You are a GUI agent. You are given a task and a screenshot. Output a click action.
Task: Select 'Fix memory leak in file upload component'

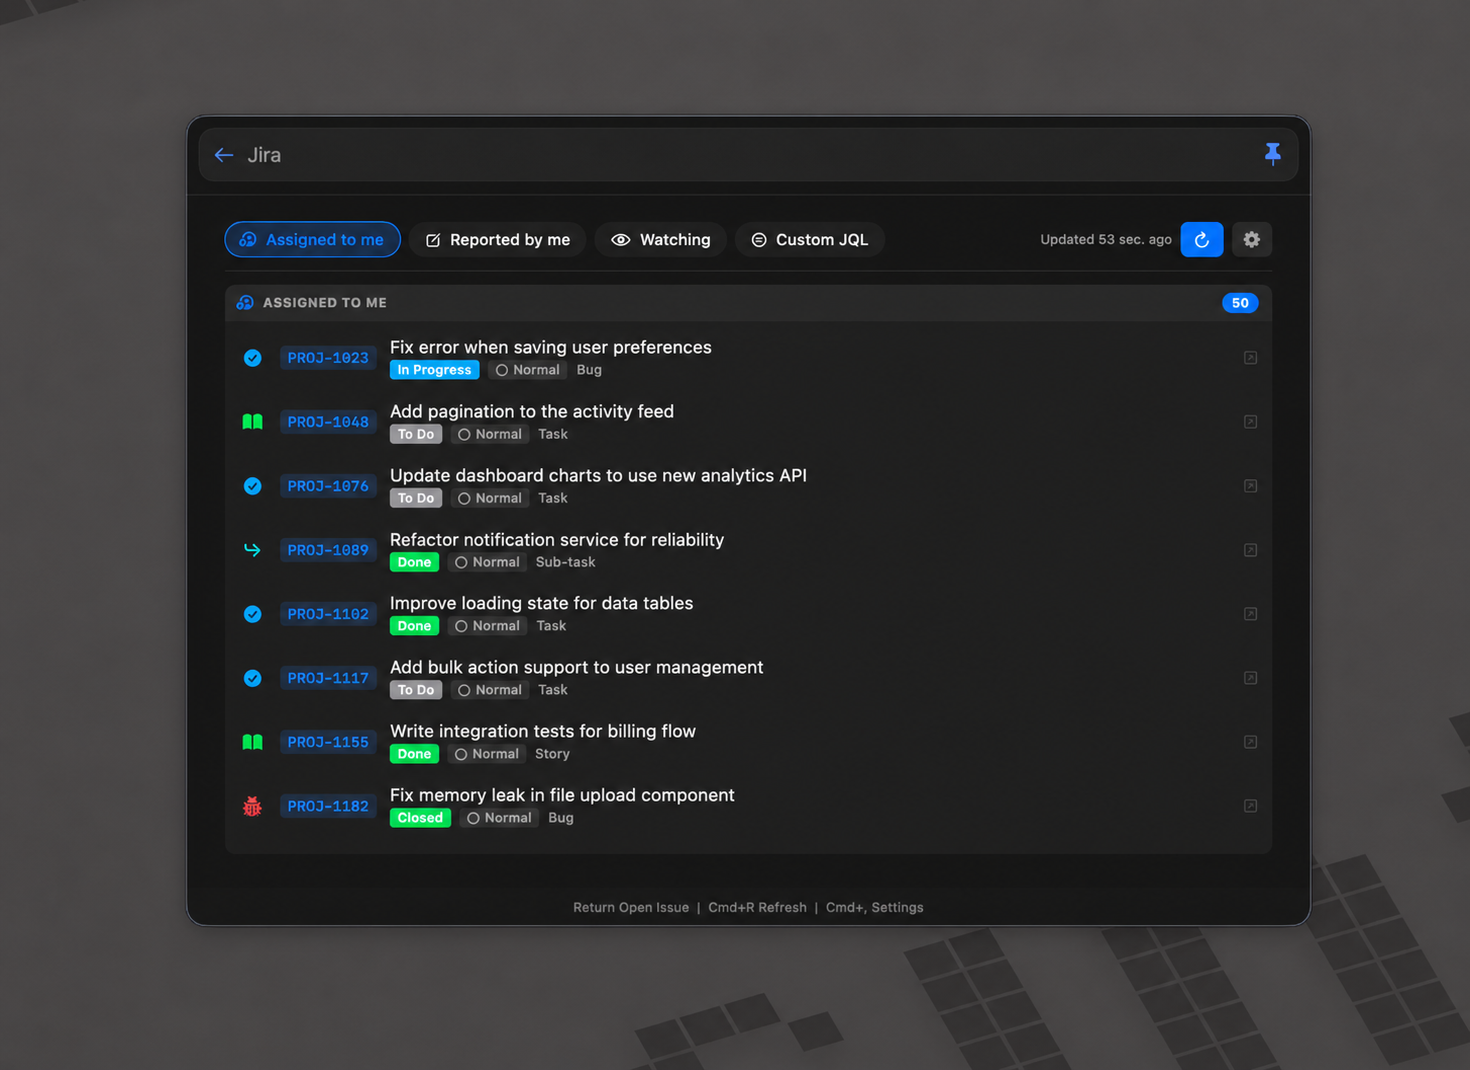pos(562,795)
